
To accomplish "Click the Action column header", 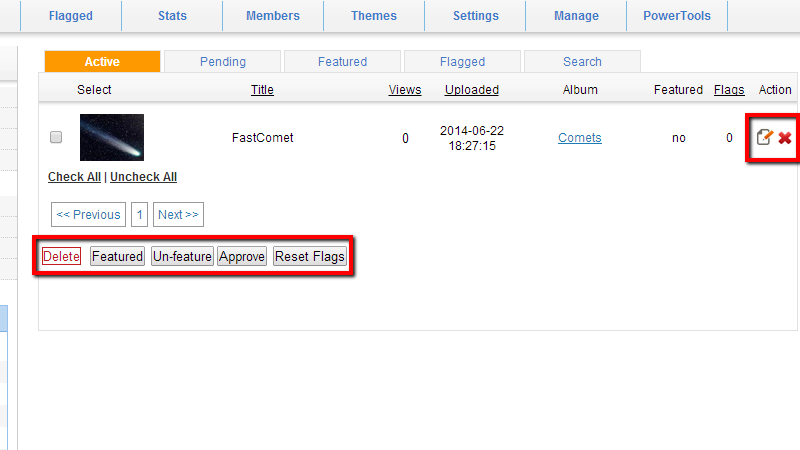I will [775, 90].
